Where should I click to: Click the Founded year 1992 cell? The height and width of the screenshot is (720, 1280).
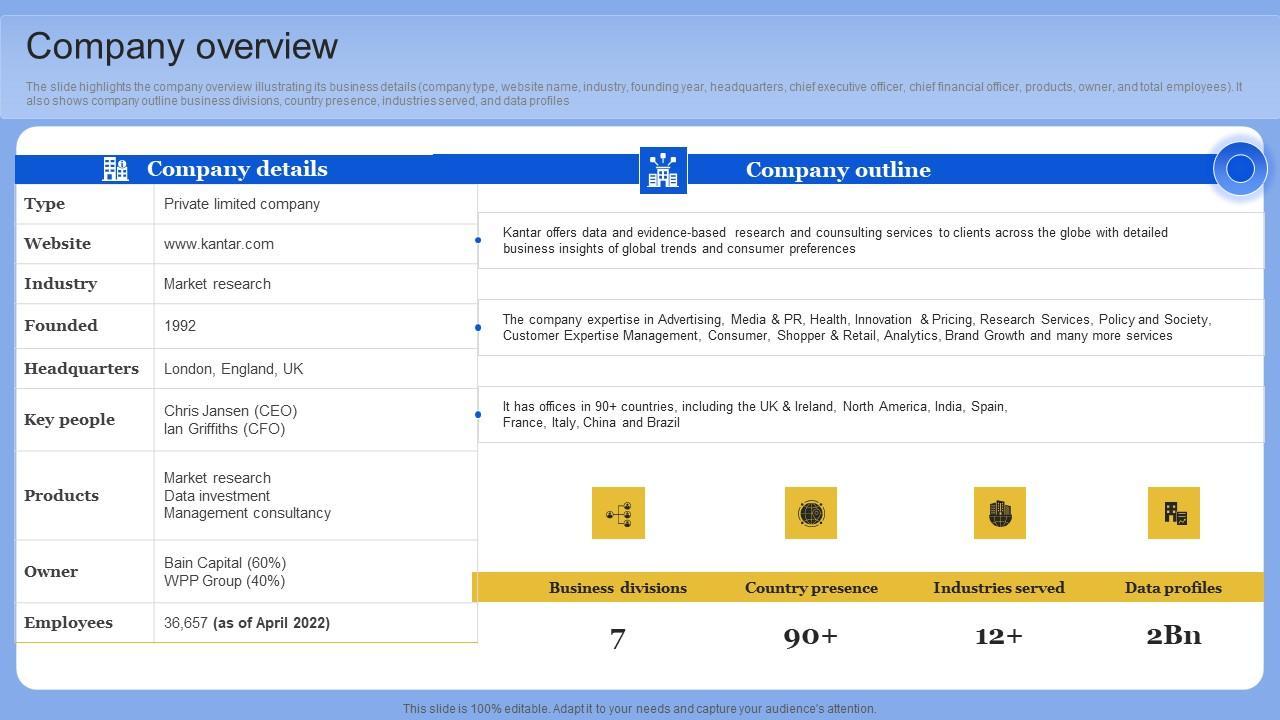[180, 326]
